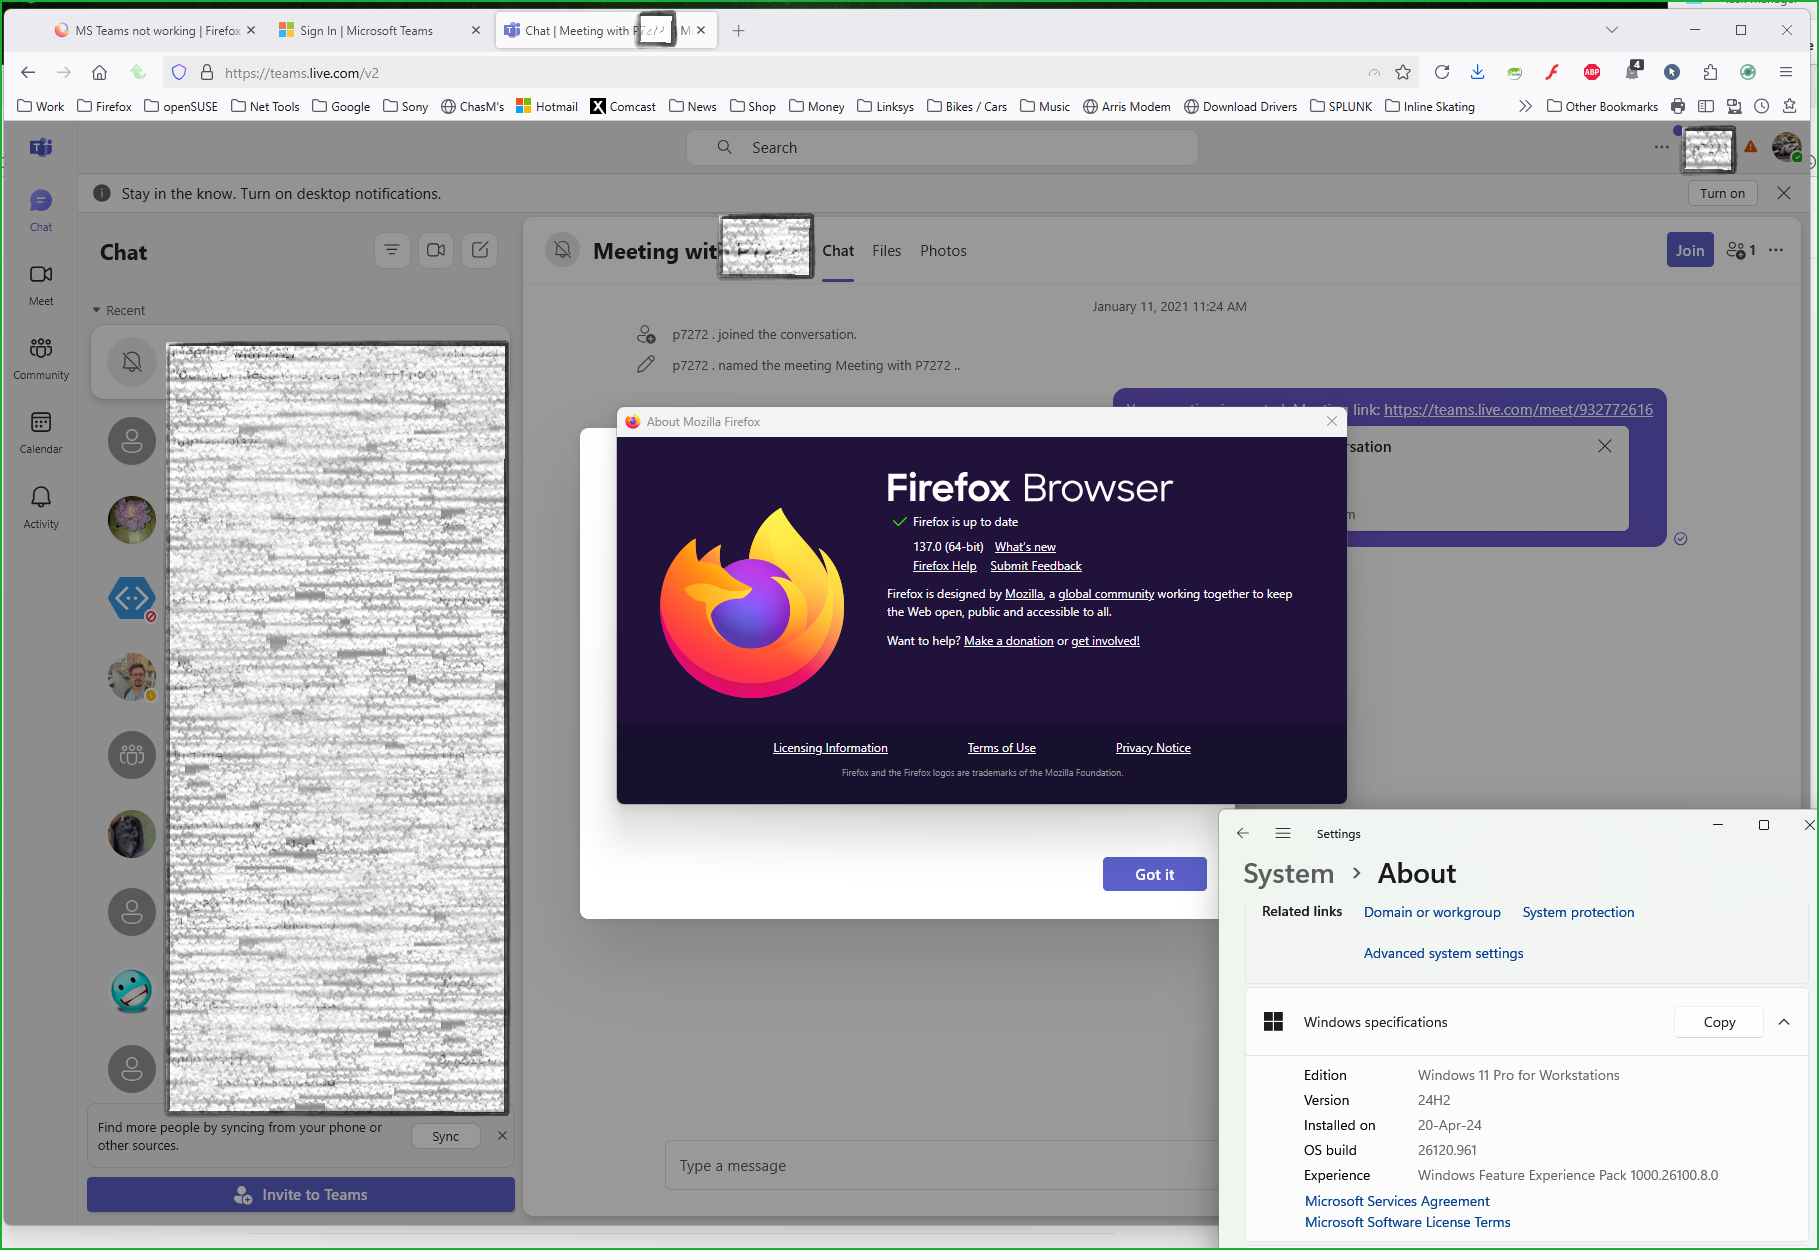
Task: Open Community in Teams sidebar
Action: click(41, 359)
